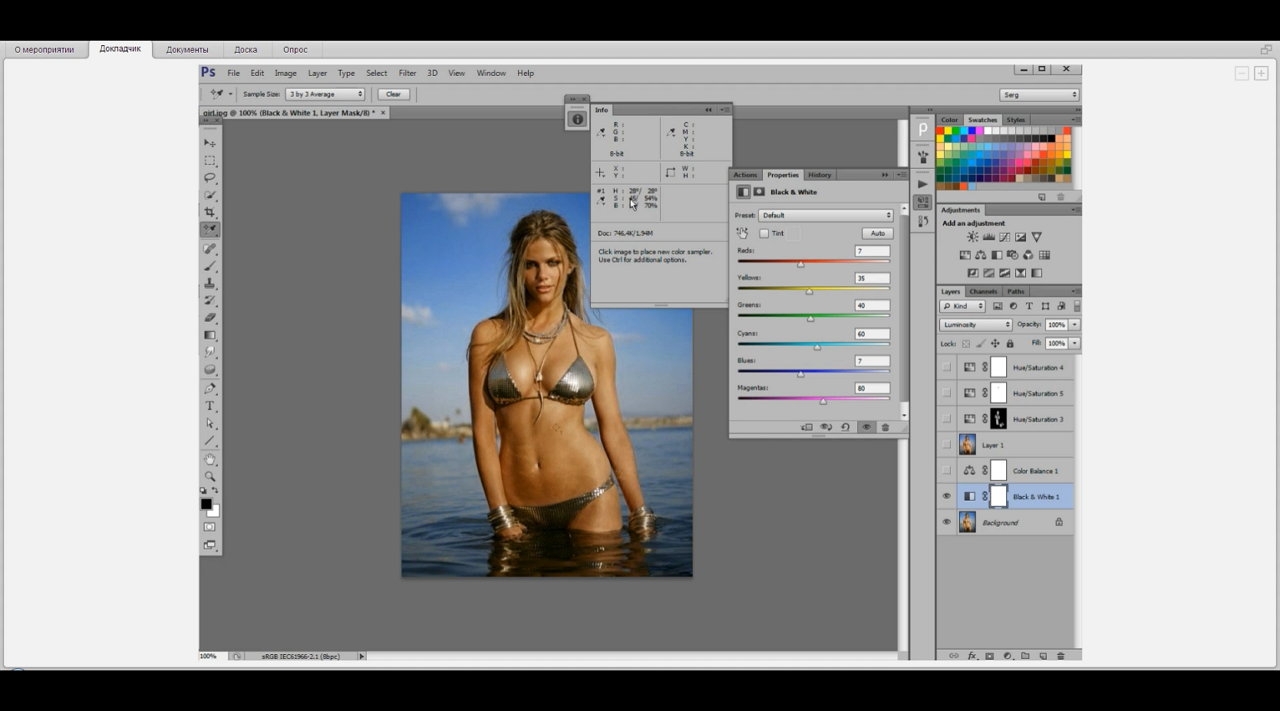Screen dimensions: 1280x711
Task: Select the Clone Stamp tool
Action: pos(210,283)
